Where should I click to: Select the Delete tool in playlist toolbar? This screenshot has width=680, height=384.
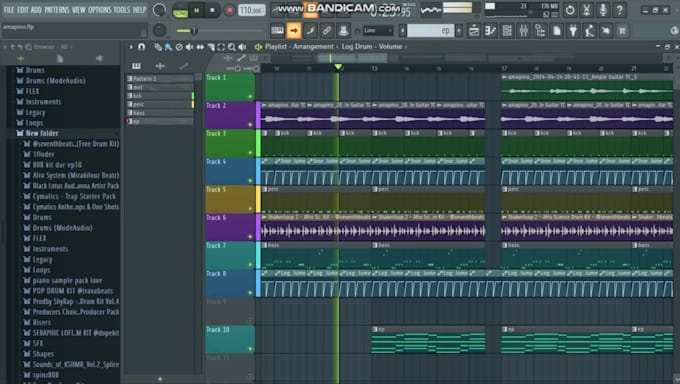point(179,47)
